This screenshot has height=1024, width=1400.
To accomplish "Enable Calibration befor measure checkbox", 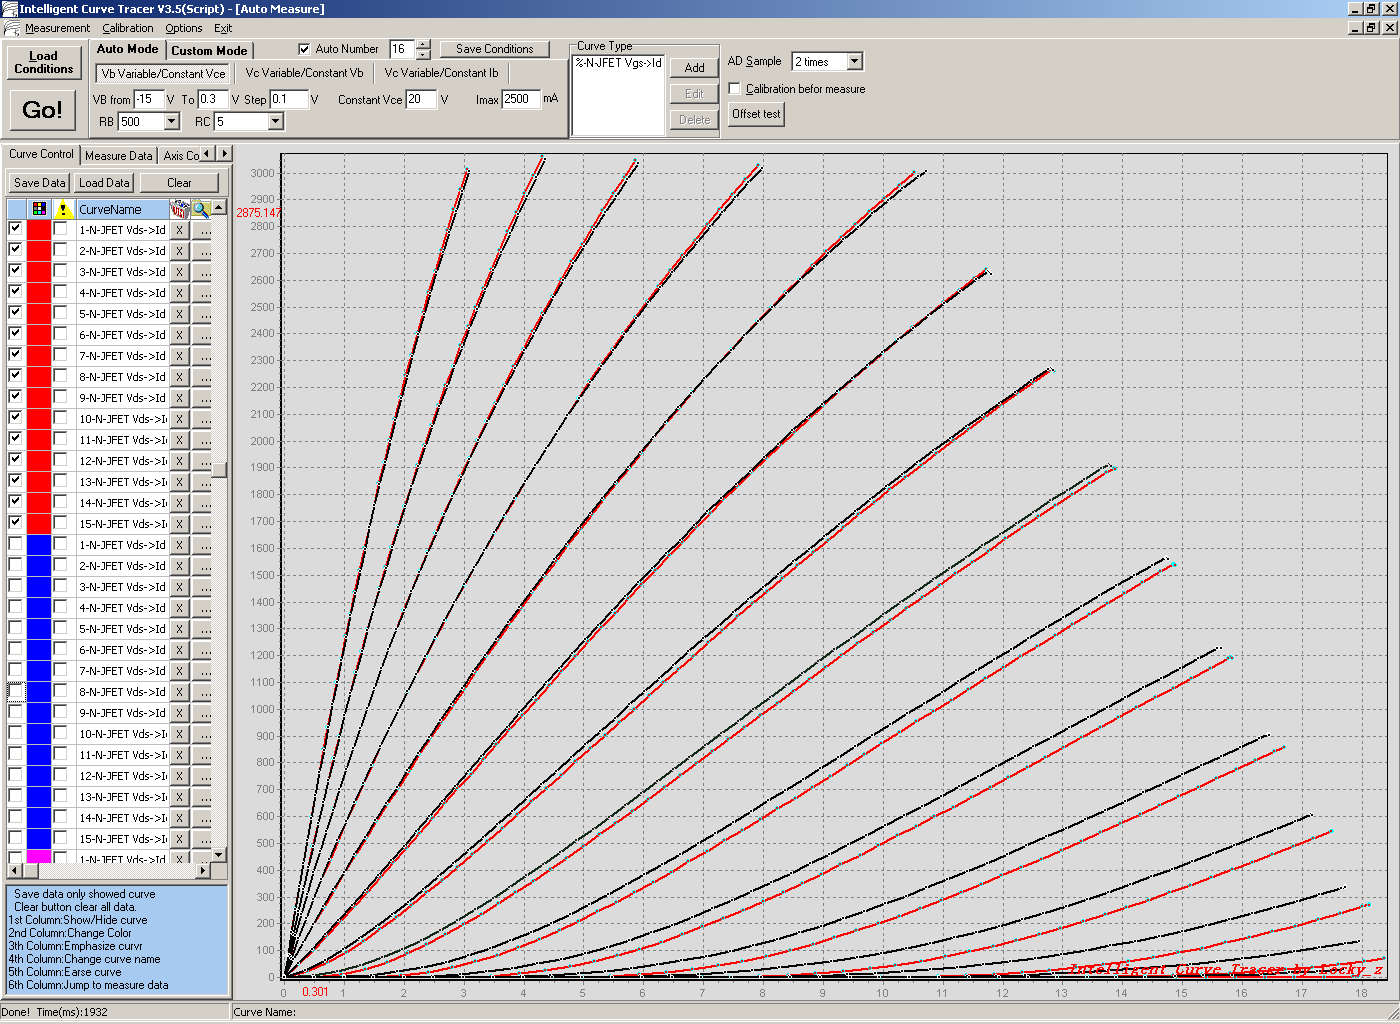I will 735,89.
